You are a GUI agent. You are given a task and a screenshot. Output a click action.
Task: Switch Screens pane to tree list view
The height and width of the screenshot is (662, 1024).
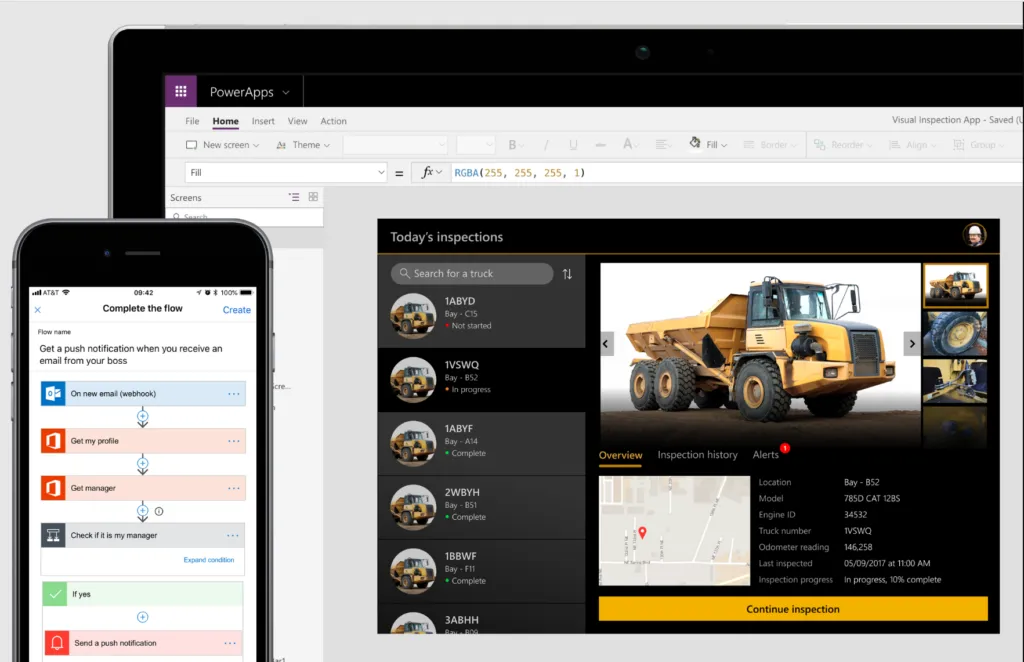pos(295,197)
